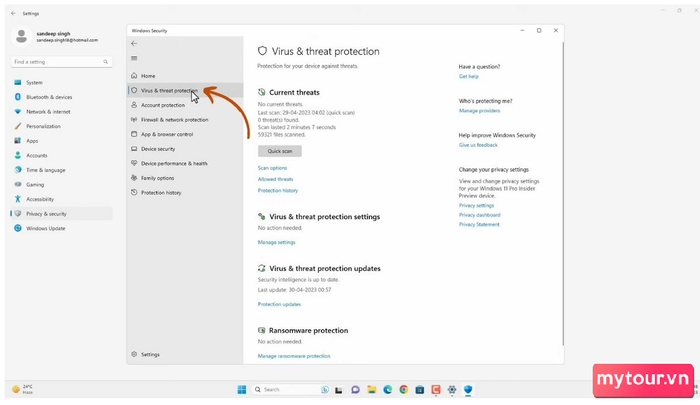
Task: Select Privacy & security in Settings
Action: tap(61, 214)
